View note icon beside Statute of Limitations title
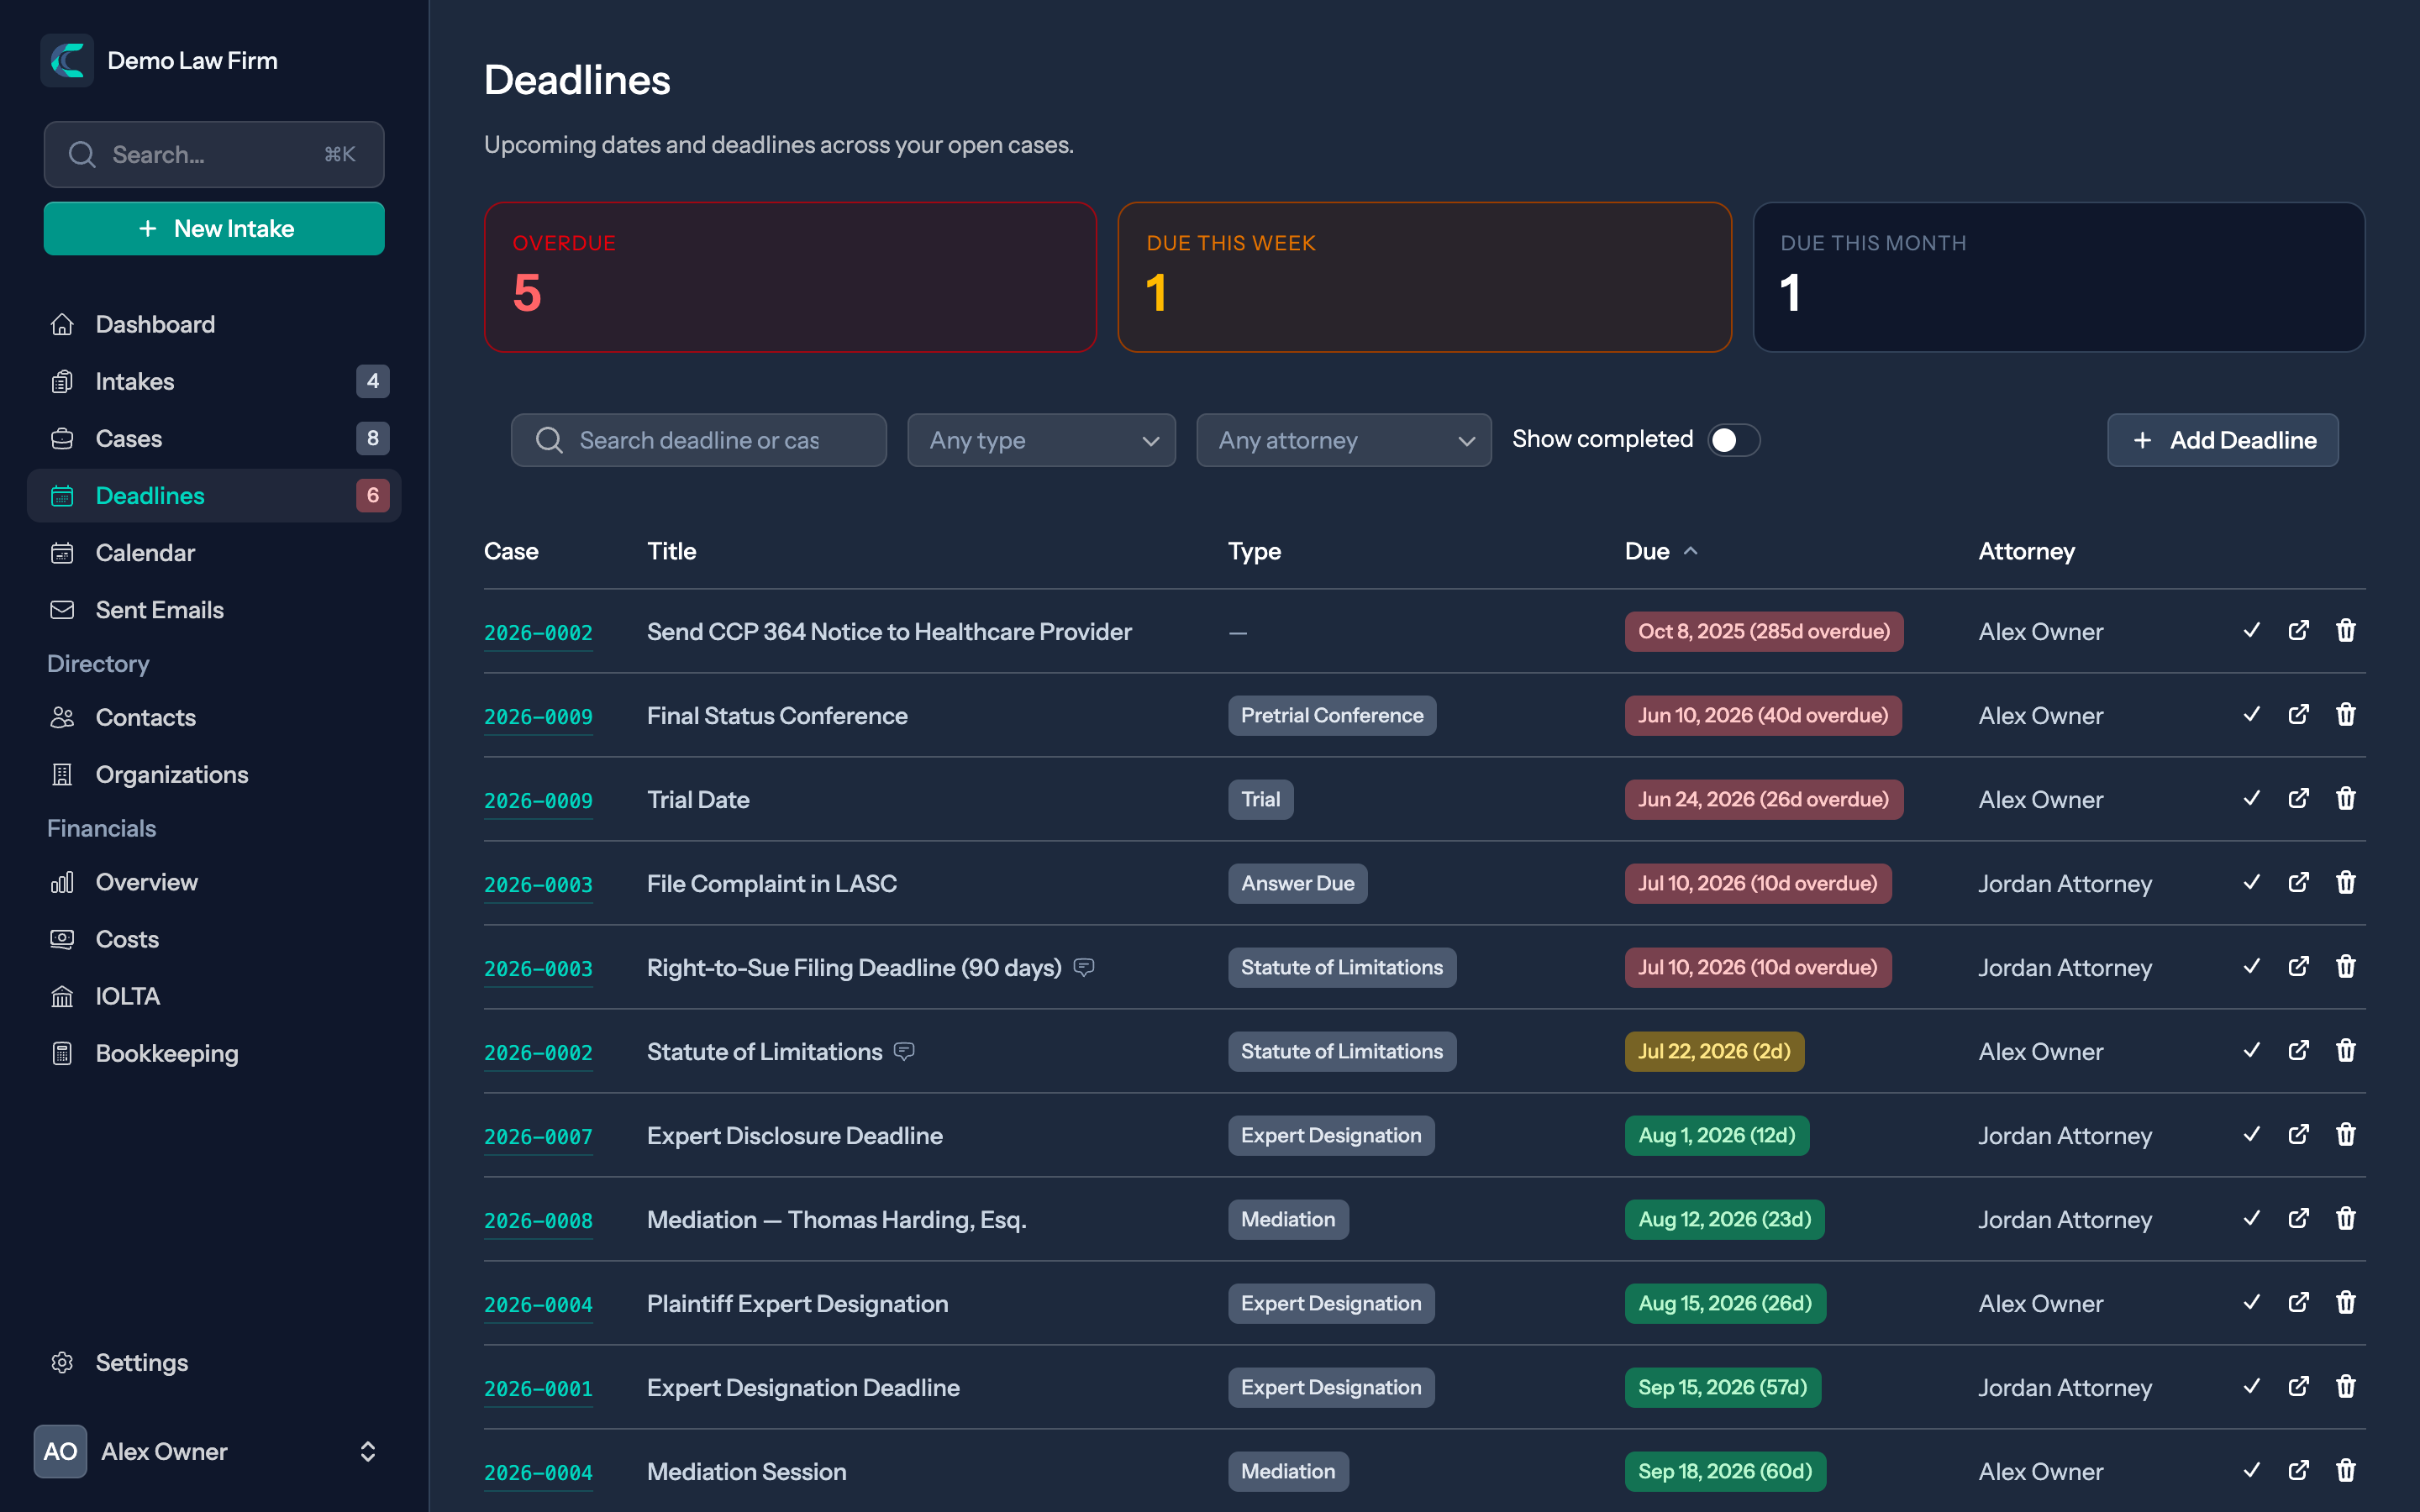Image resolution: width=2420 pixels, height=1512 pixels. coord(904,1051)
